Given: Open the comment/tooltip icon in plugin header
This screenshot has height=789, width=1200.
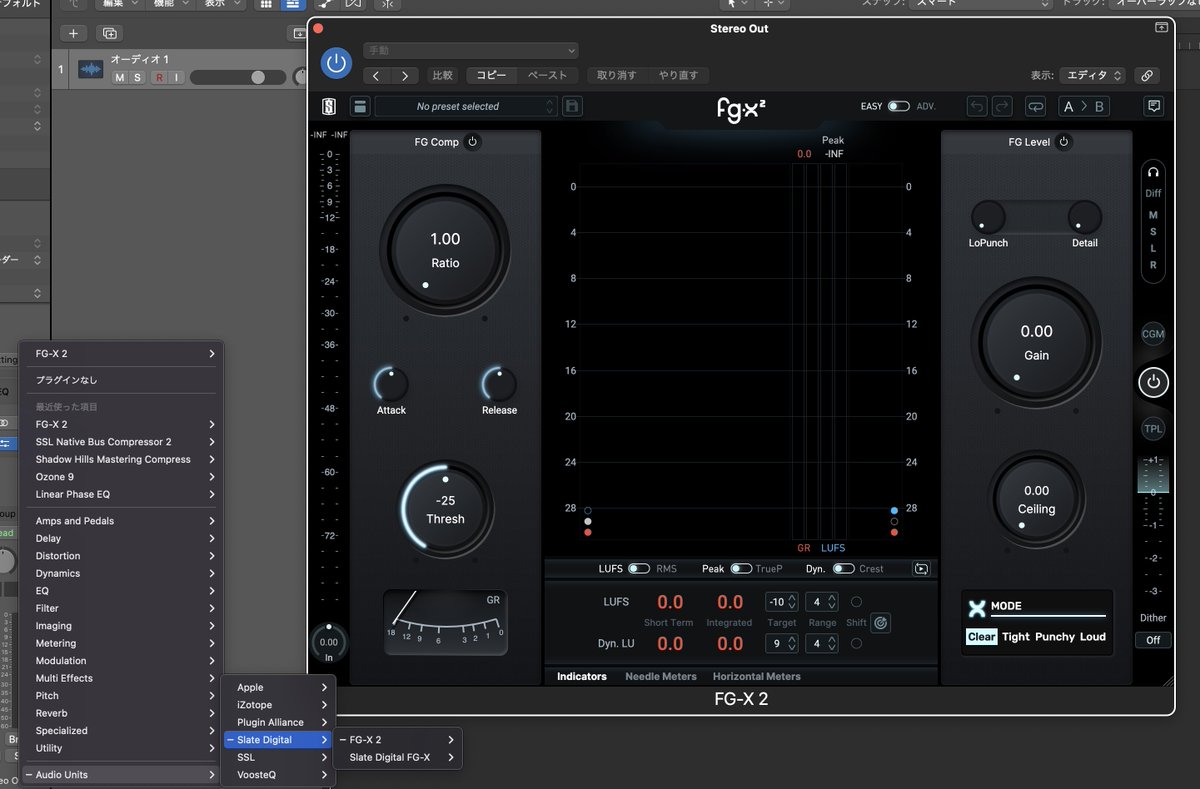Looking at the screenshot, I should click(1154, 106).
